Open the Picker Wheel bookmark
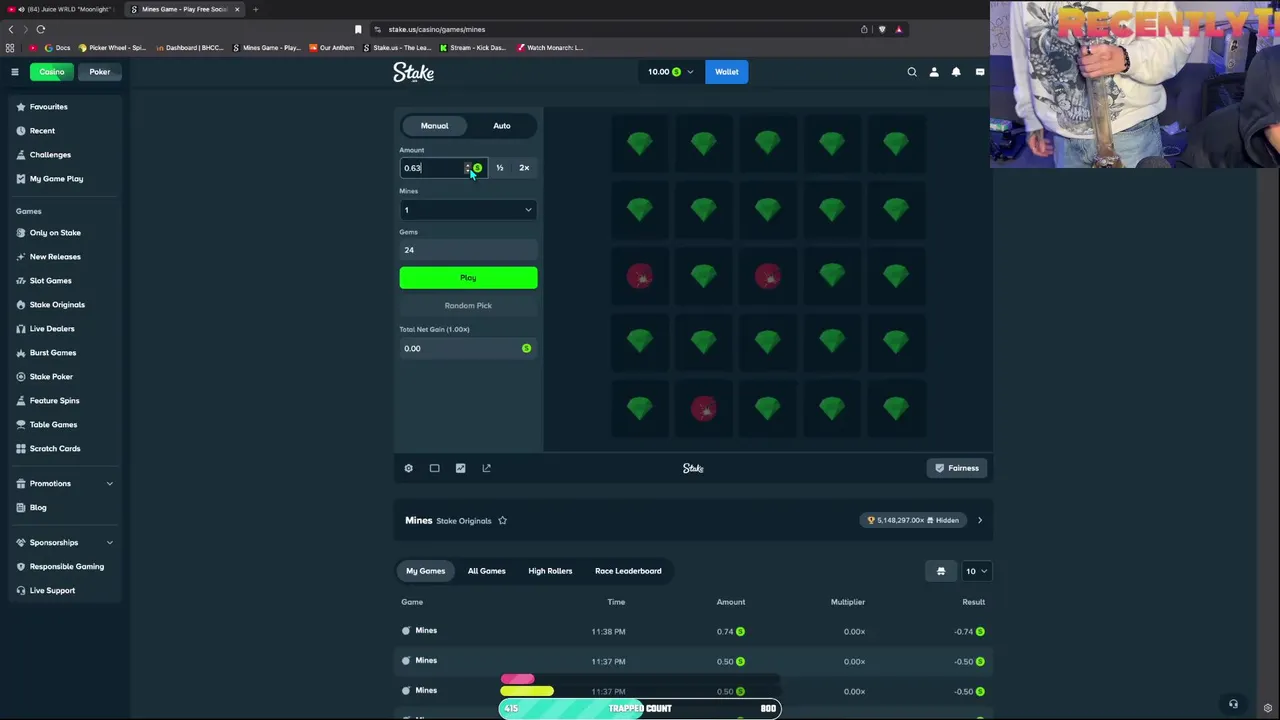 [x=112, y=47]
